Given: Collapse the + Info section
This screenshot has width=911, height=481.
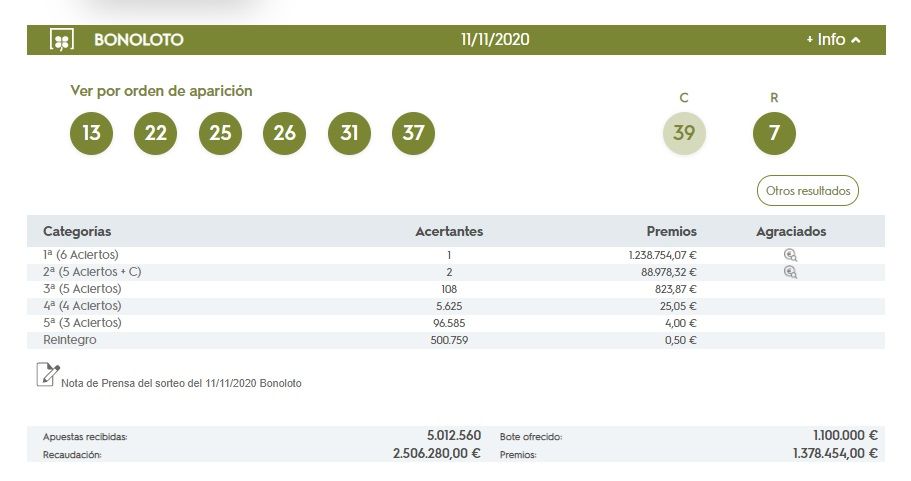Looking at the screenshot, I should 833,40.
